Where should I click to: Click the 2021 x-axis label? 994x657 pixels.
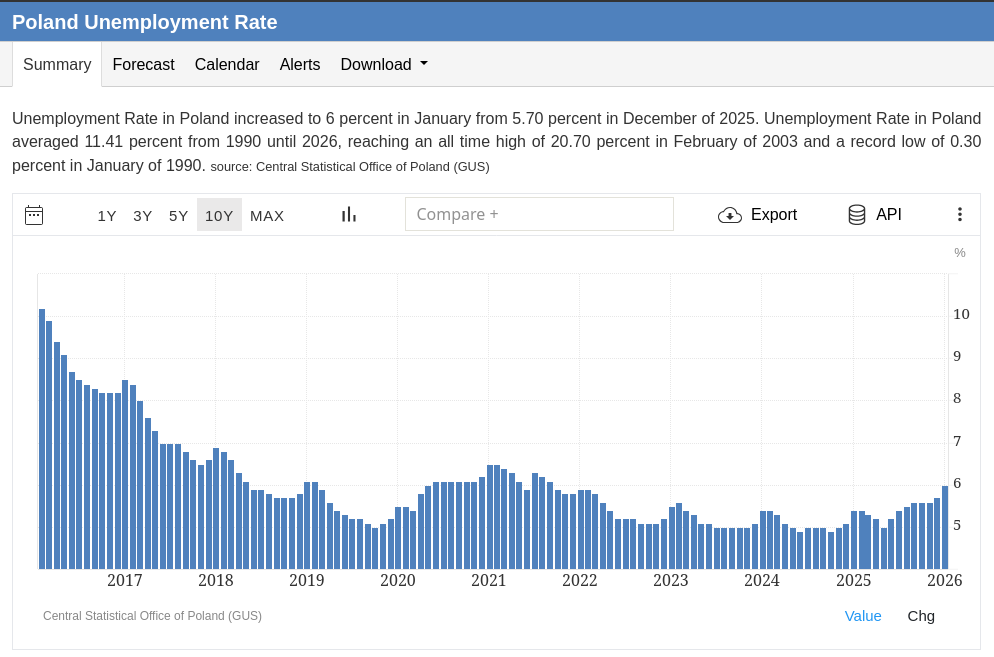point(488,580)
